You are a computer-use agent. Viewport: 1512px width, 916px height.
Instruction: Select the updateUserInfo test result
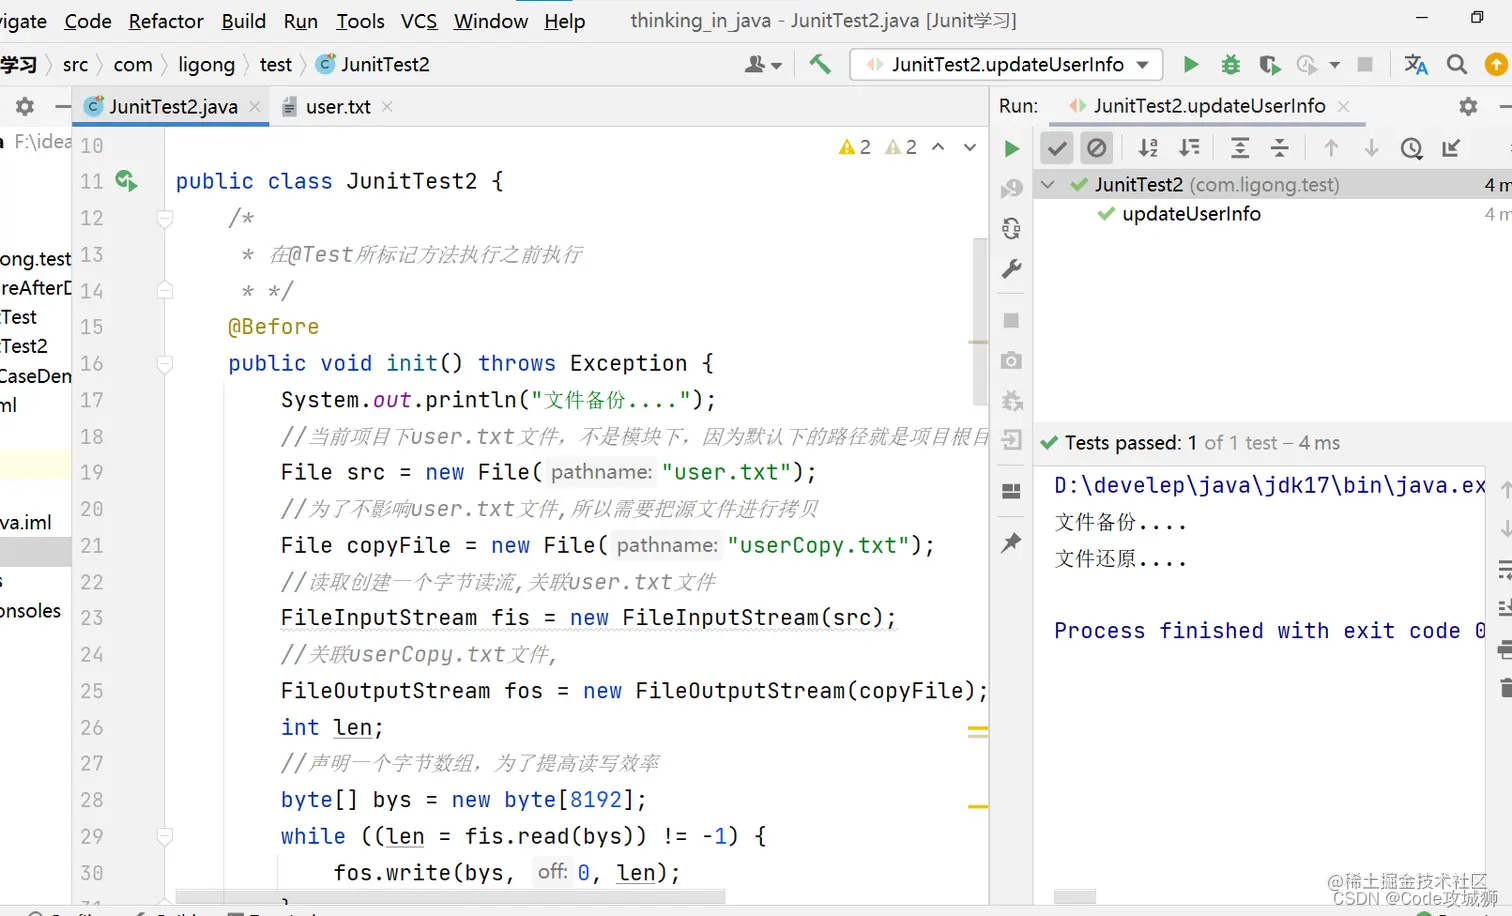click(1191, 214)
